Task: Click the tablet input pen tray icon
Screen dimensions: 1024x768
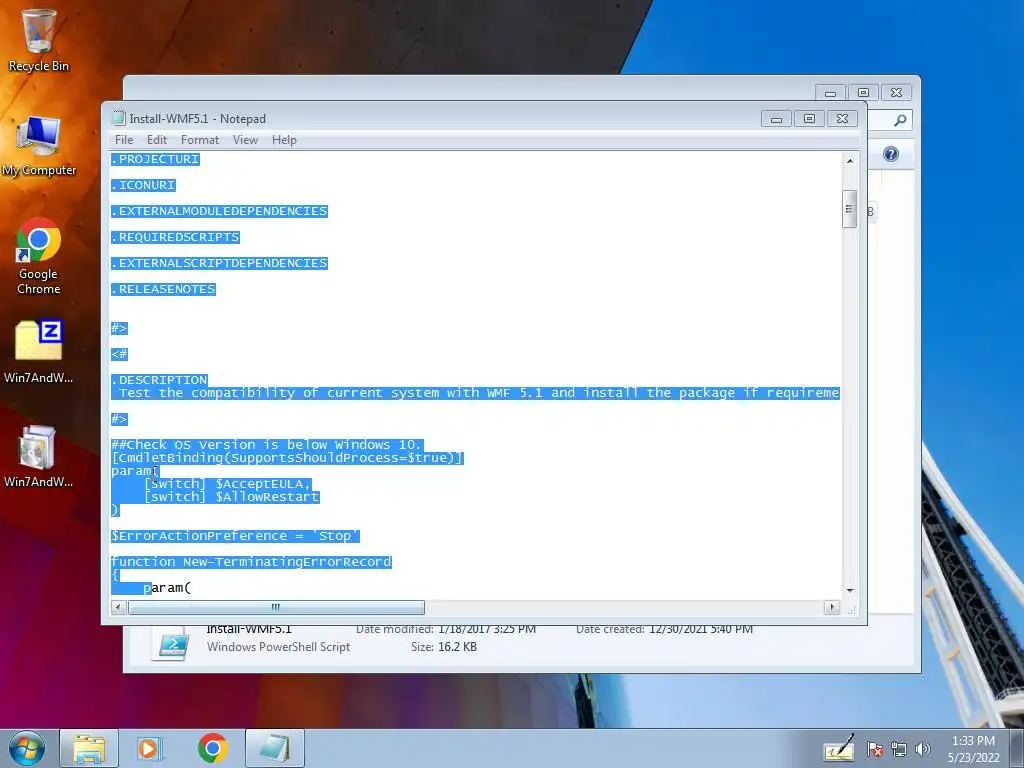Action: (839, 748)
